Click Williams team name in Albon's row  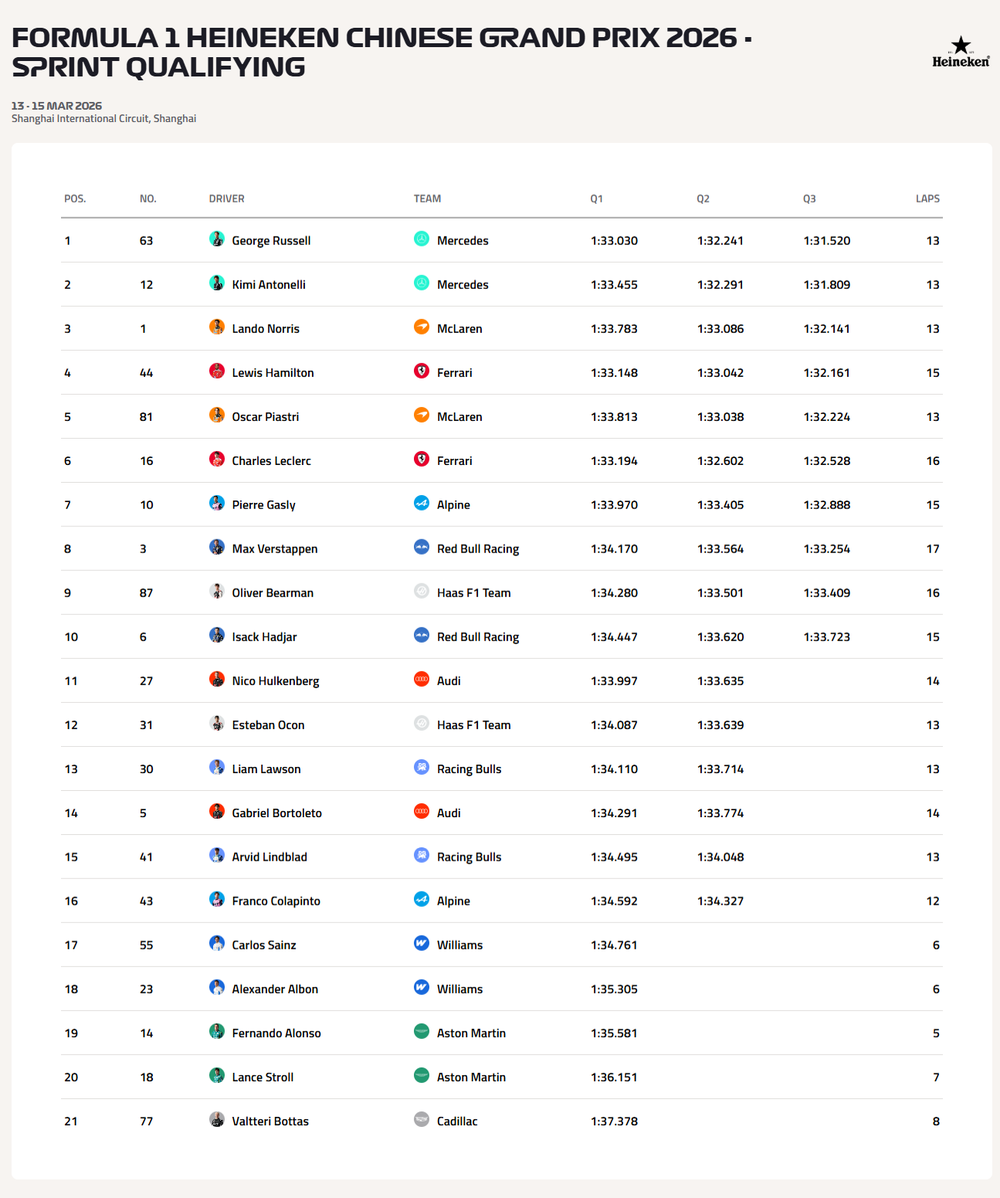460,989
